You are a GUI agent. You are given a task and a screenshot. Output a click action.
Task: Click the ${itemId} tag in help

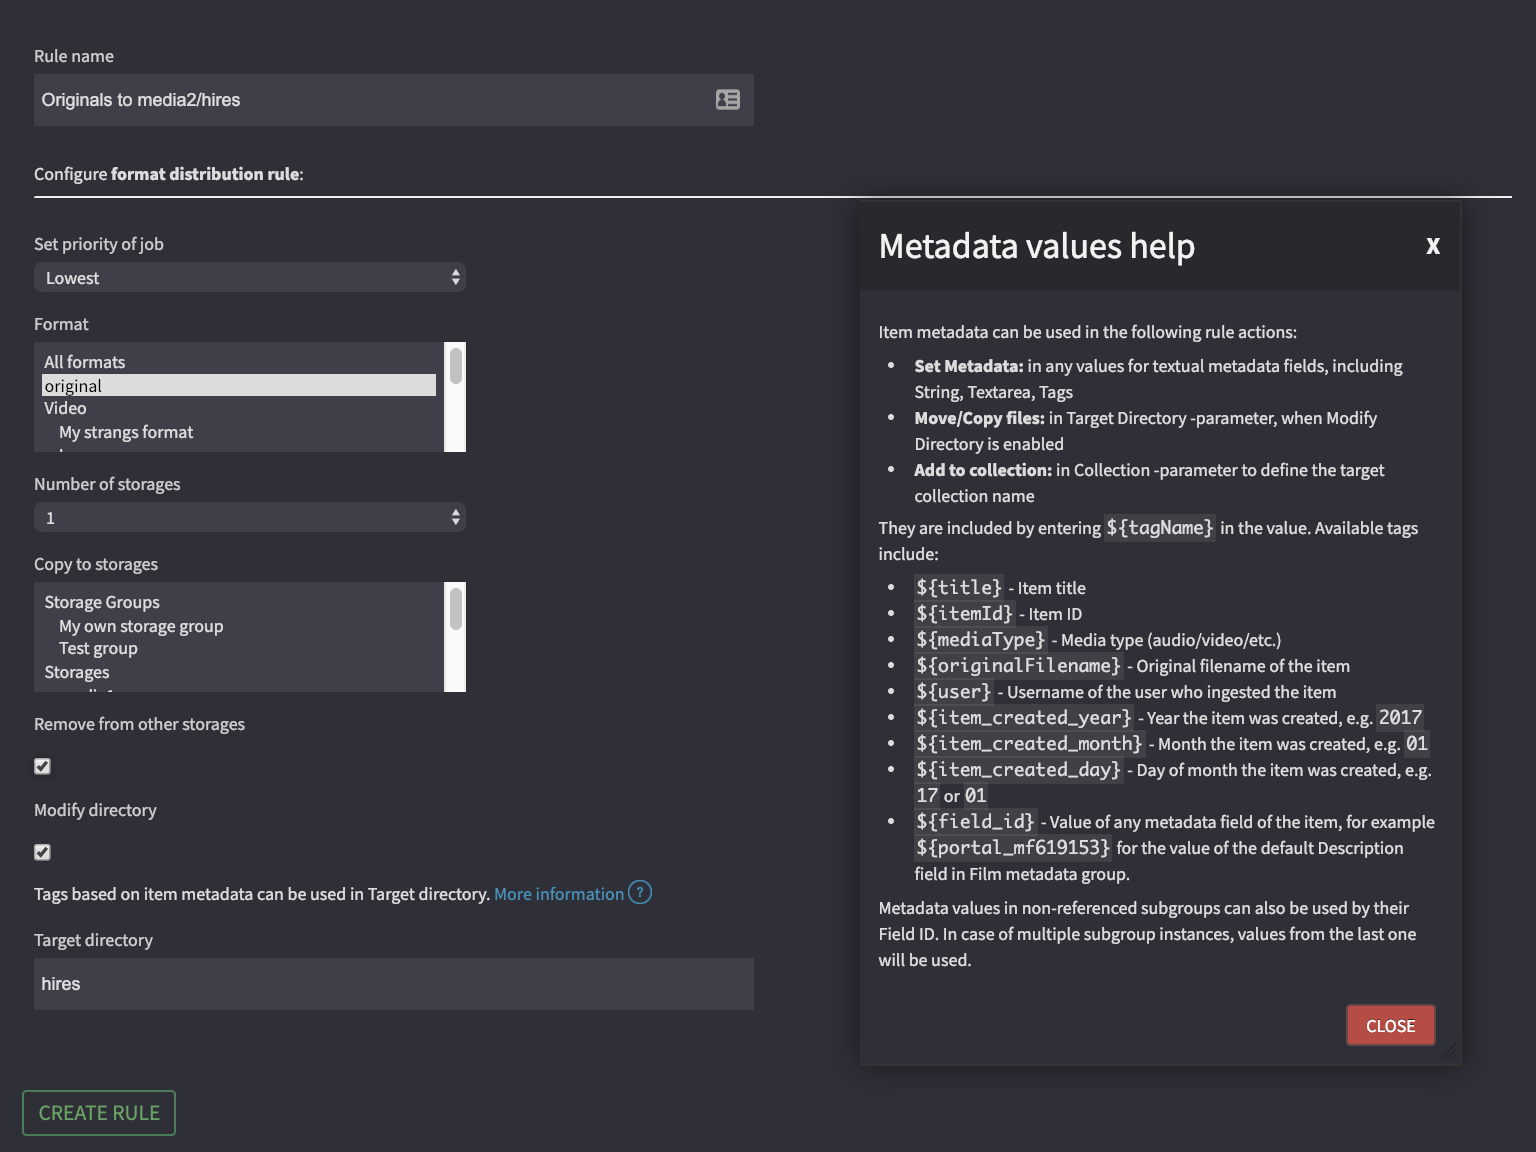coord(964,613)
